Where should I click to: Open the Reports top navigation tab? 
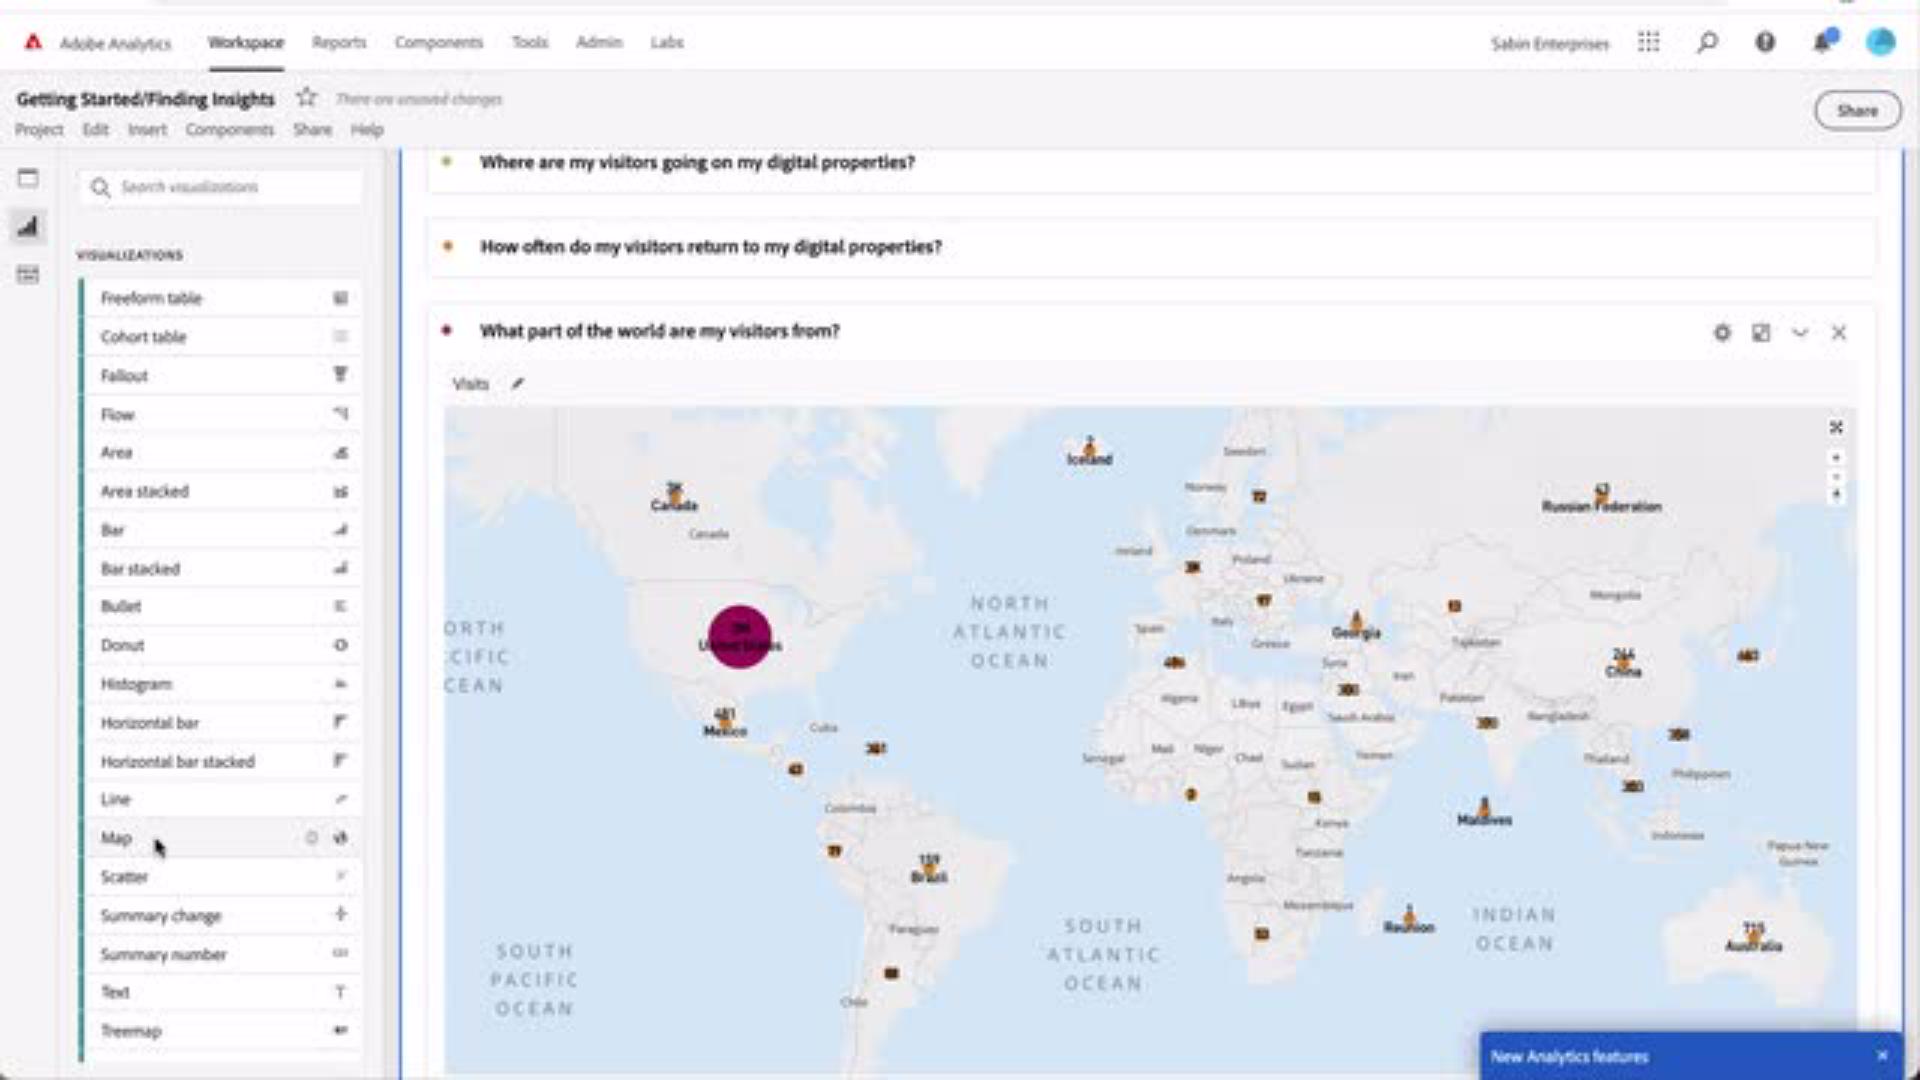click(x=338, y=42)
